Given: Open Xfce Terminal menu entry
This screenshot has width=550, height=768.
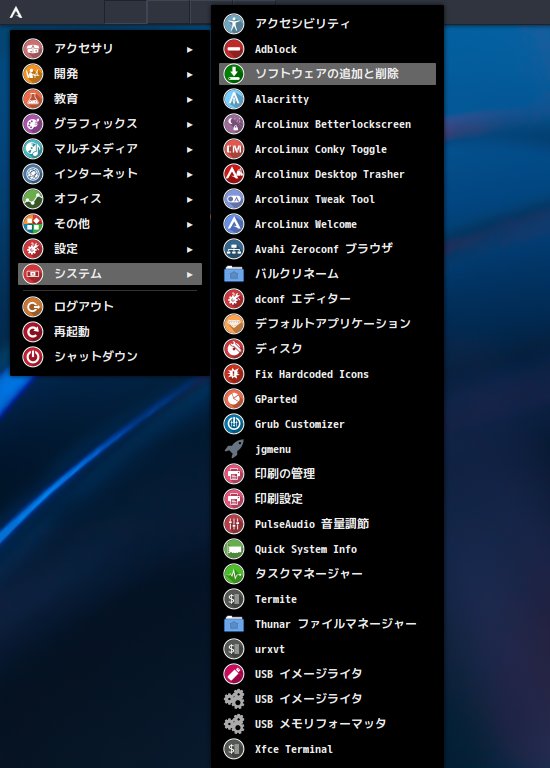Looking at the screenshot, I should 327,749.
